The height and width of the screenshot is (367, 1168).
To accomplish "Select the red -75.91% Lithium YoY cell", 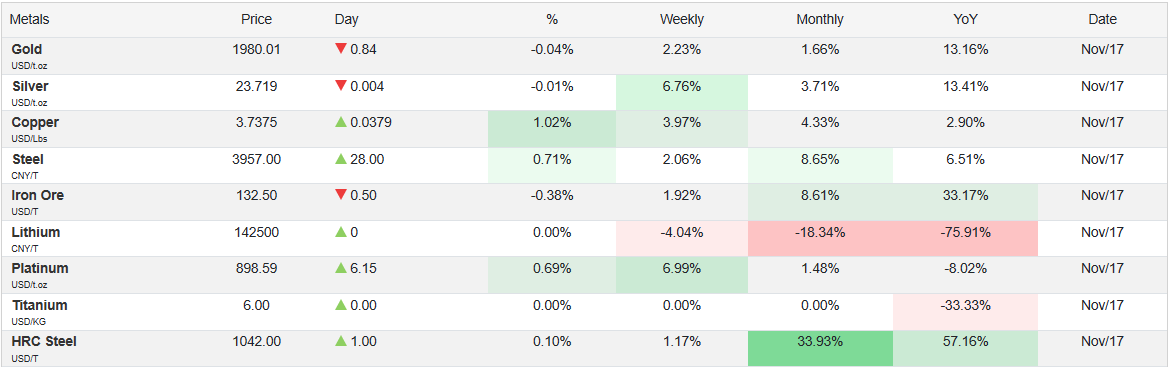I will pos(965,238).
